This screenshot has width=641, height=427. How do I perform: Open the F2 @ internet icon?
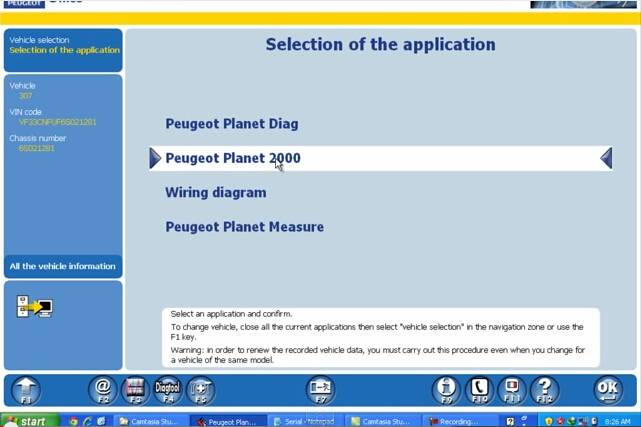(103, 390)
